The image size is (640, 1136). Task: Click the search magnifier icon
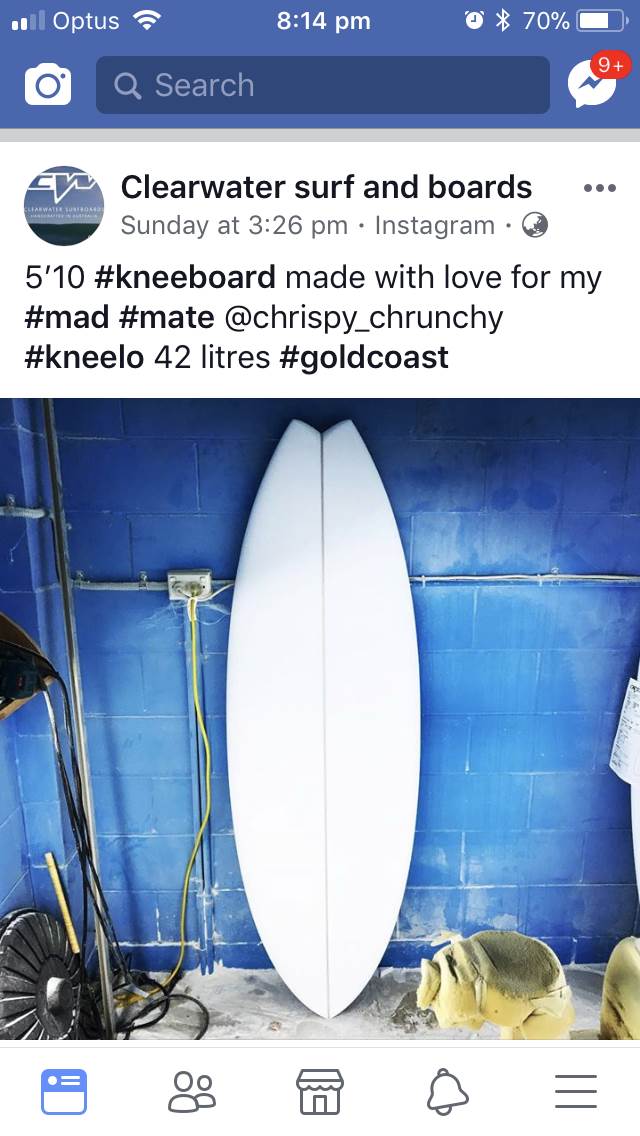128,86
